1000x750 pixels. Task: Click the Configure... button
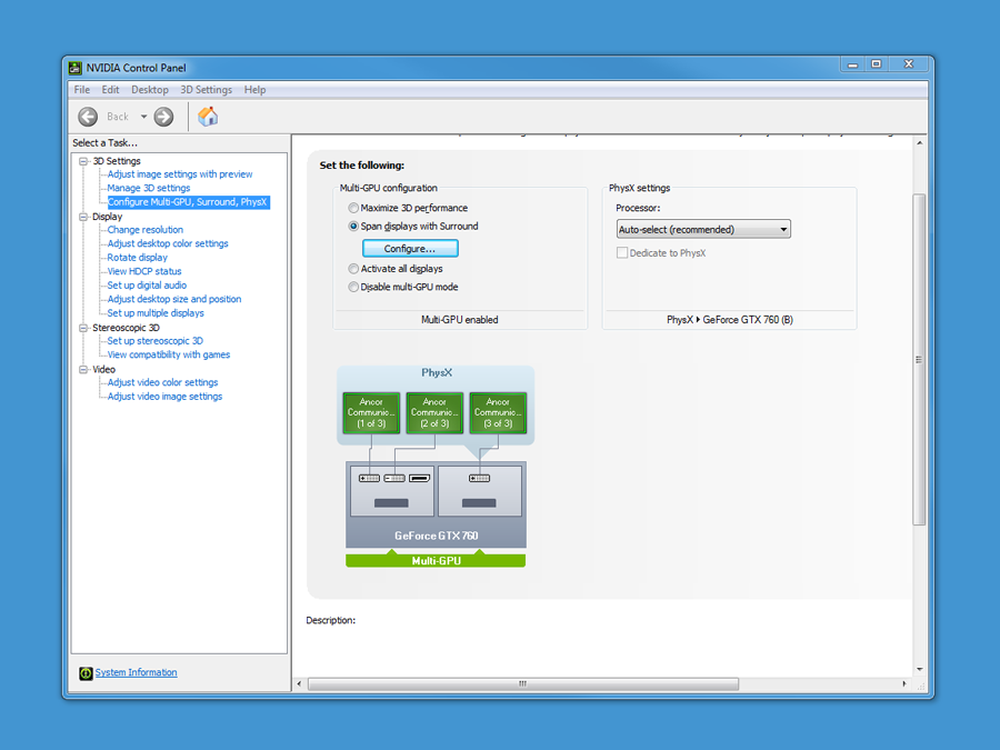410,248
